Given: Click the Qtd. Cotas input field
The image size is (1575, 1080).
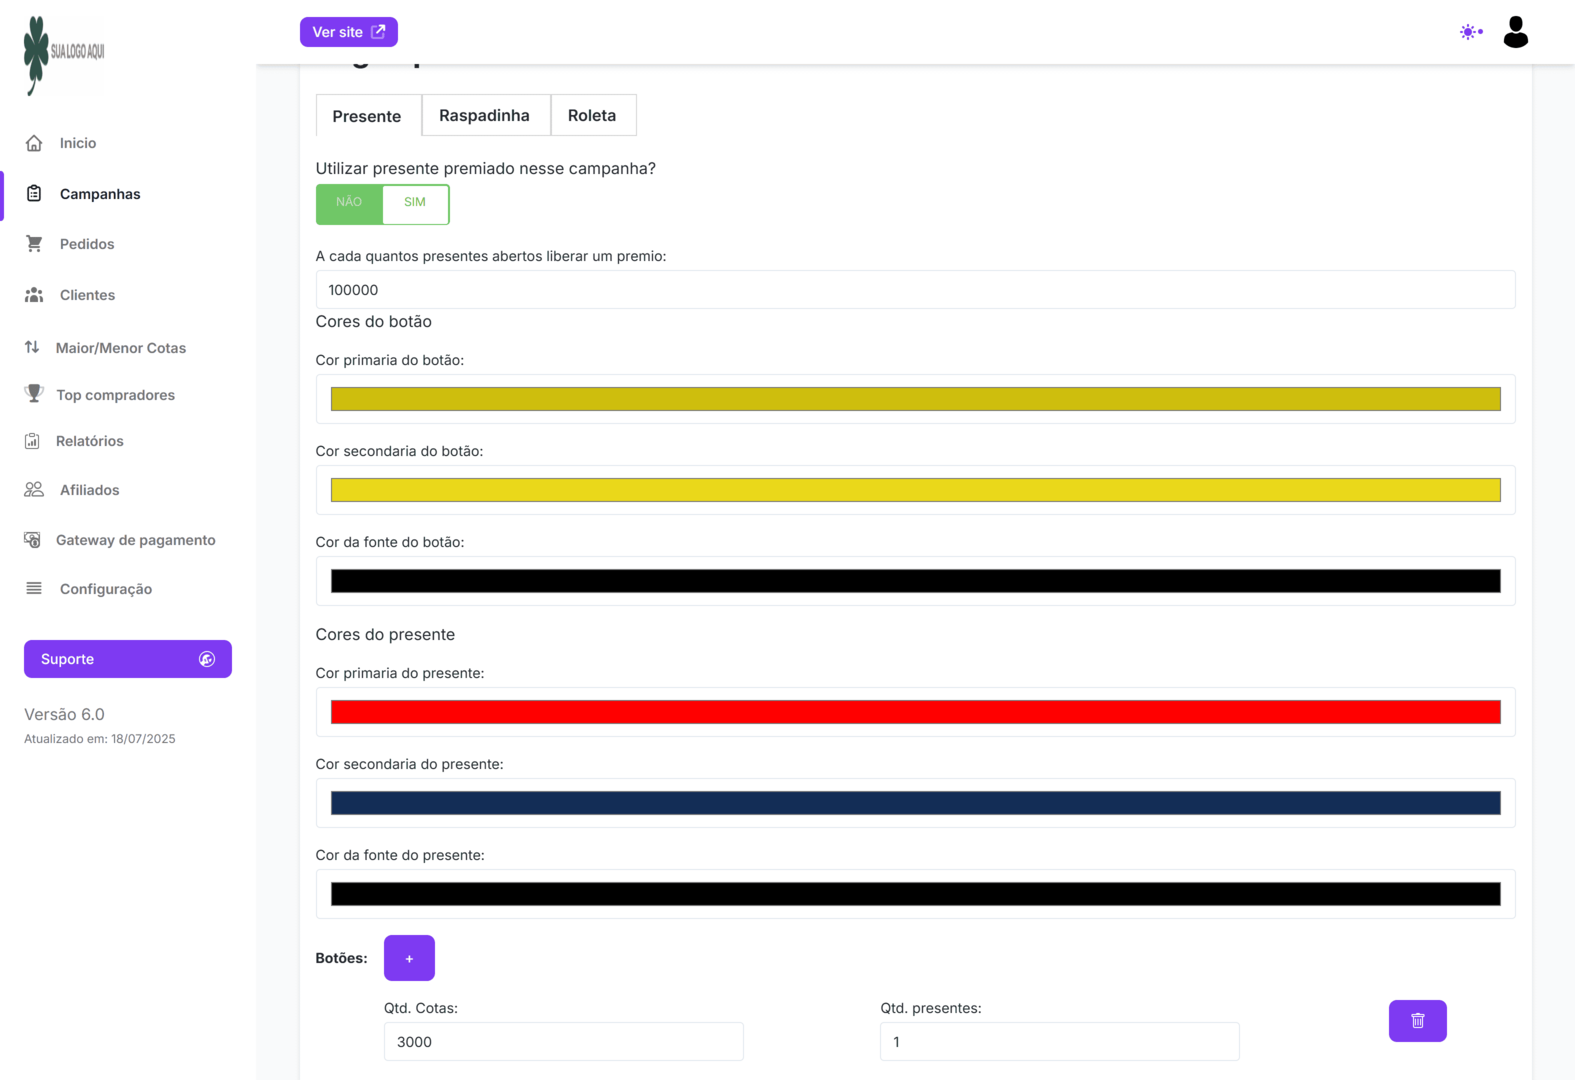Looking at the screenshot, I should [563, 1042].
